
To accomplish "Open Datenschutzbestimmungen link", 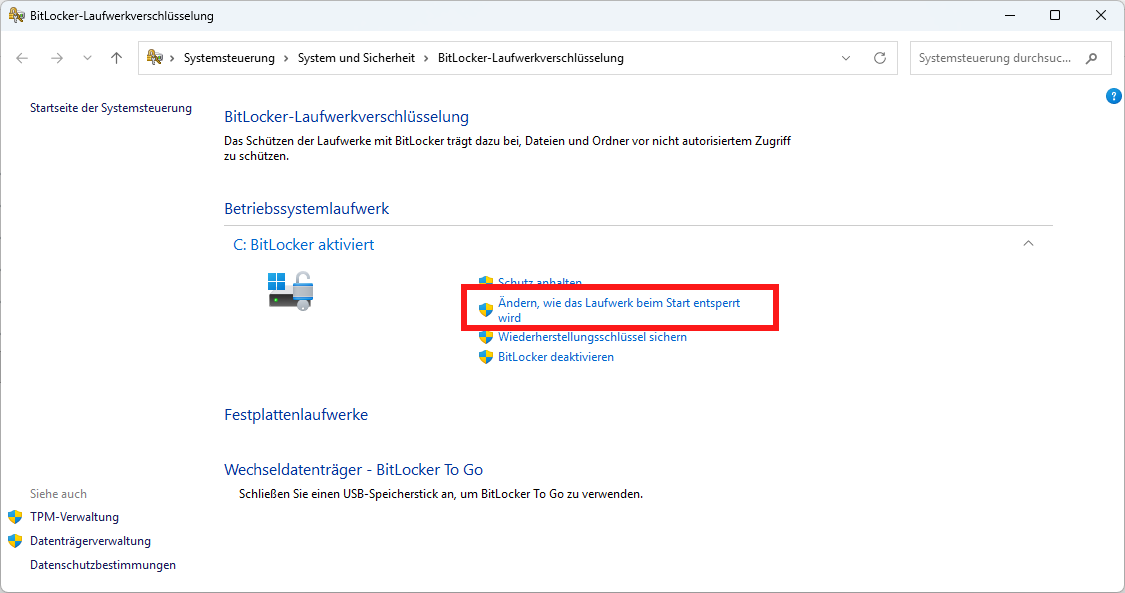I will [x=103, y=565].
